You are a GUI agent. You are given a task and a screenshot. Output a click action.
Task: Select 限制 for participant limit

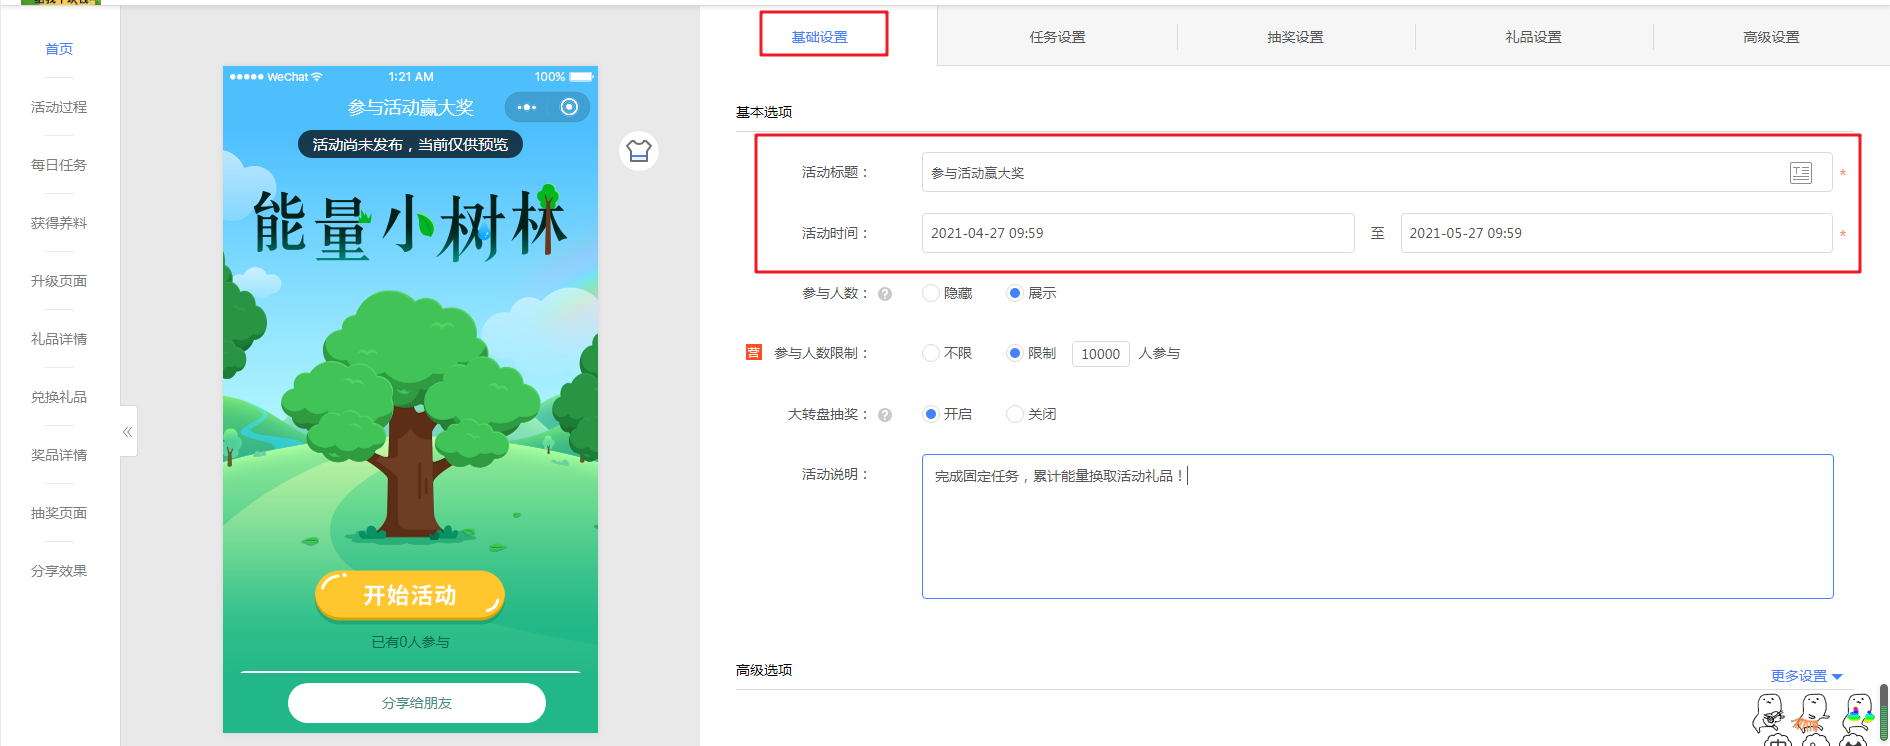coord(1015,353)
